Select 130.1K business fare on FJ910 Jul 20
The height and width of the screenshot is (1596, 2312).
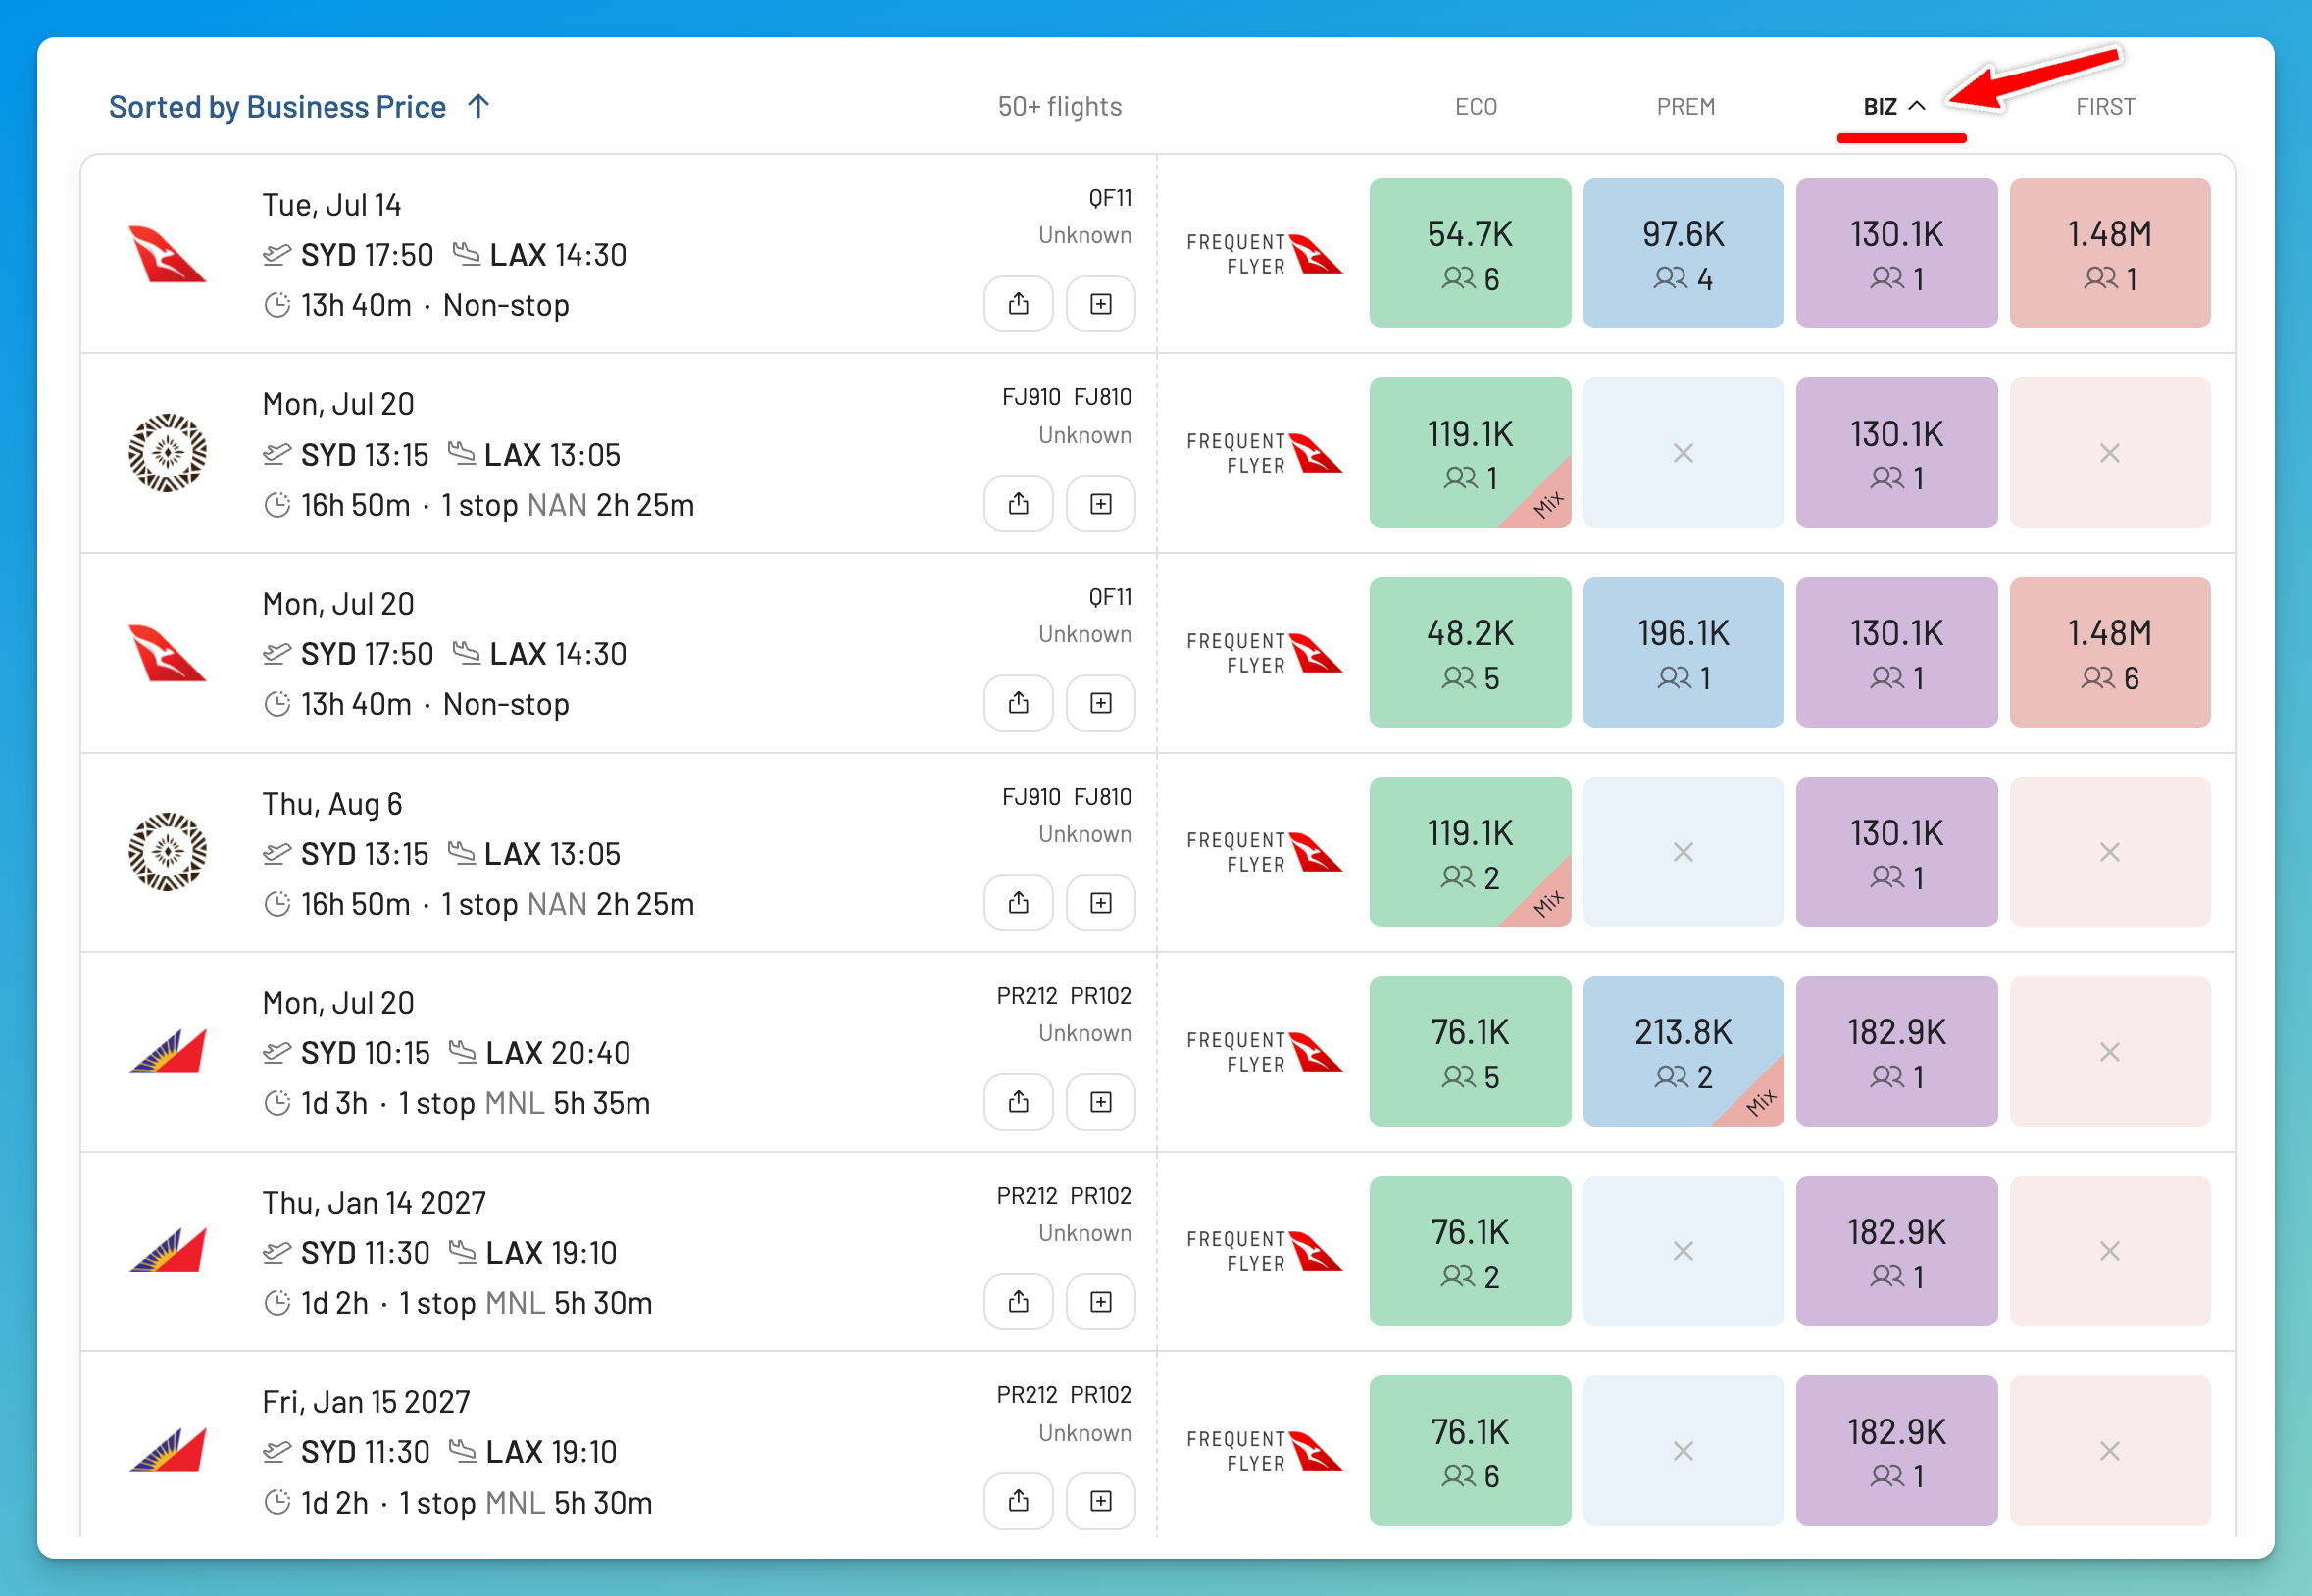coord(1896,453)
